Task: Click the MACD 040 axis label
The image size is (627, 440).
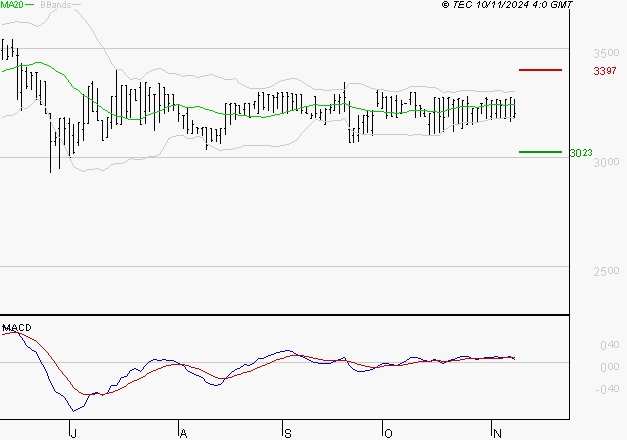Action: click(x=610, y=345)
